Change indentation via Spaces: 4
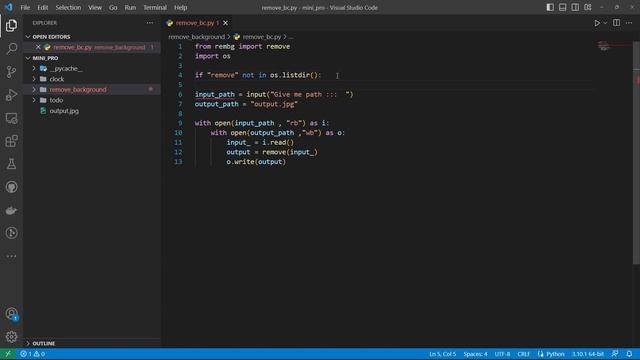Viewport: 640px width, 360px height. (x=475, y=354)
